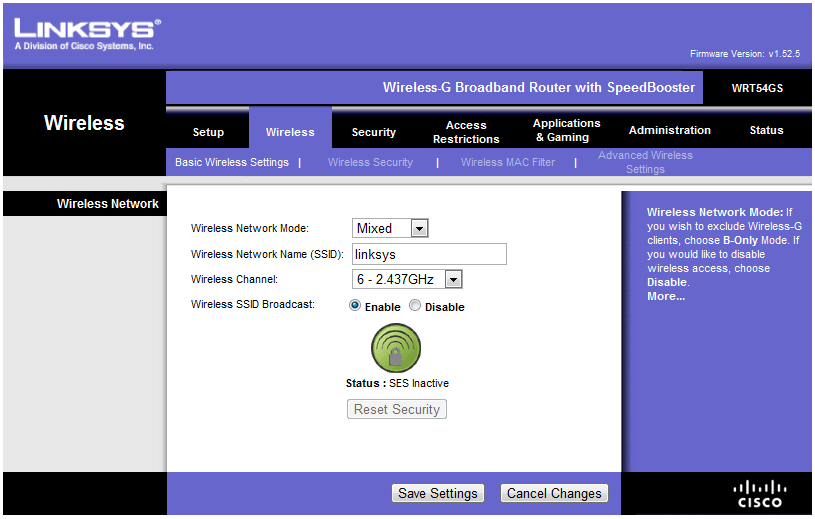Viewport: 815px width, 519px height.
Task: Click the Wireless Network Name (SSID) field
Action: click(429, 254)
